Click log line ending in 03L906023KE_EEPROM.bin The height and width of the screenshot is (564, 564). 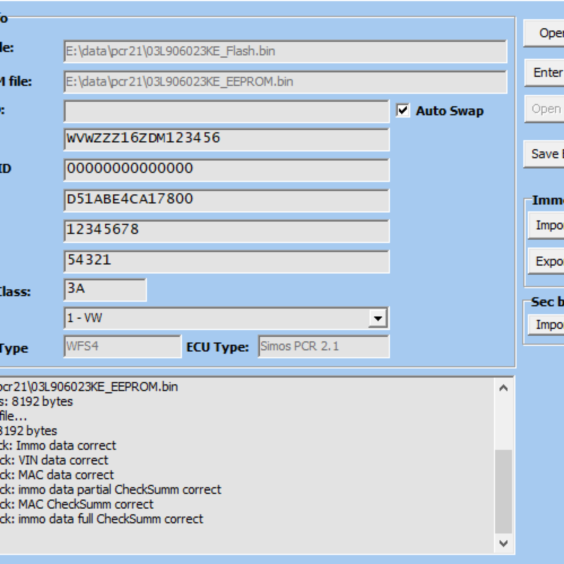tap(88, 387)
